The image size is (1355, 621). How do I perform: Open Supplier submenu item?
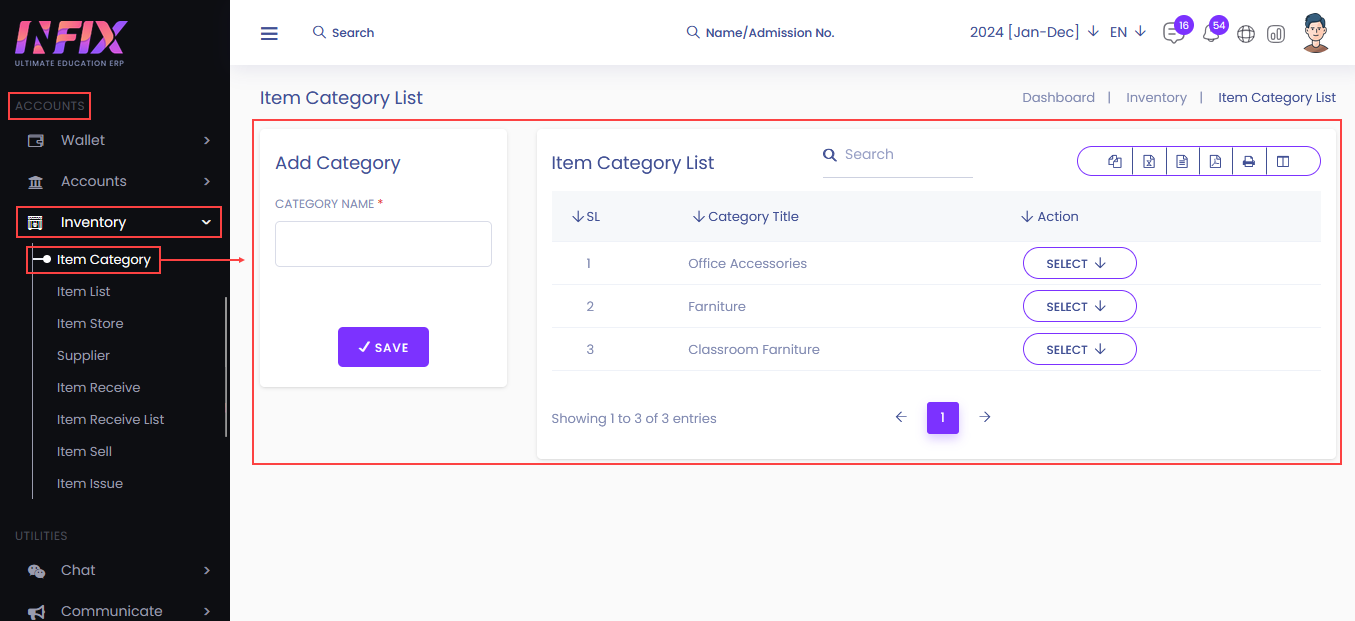(x=83, y=356)
